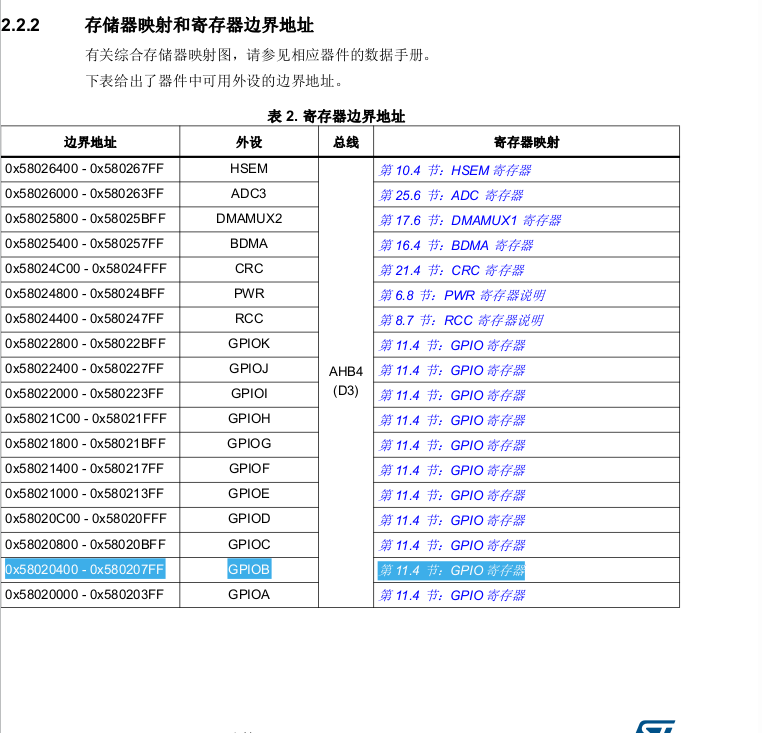Click the highlighted GPIOB peripheral cell
This screenshot has height=733, width=762.
(x=249, y=570)
